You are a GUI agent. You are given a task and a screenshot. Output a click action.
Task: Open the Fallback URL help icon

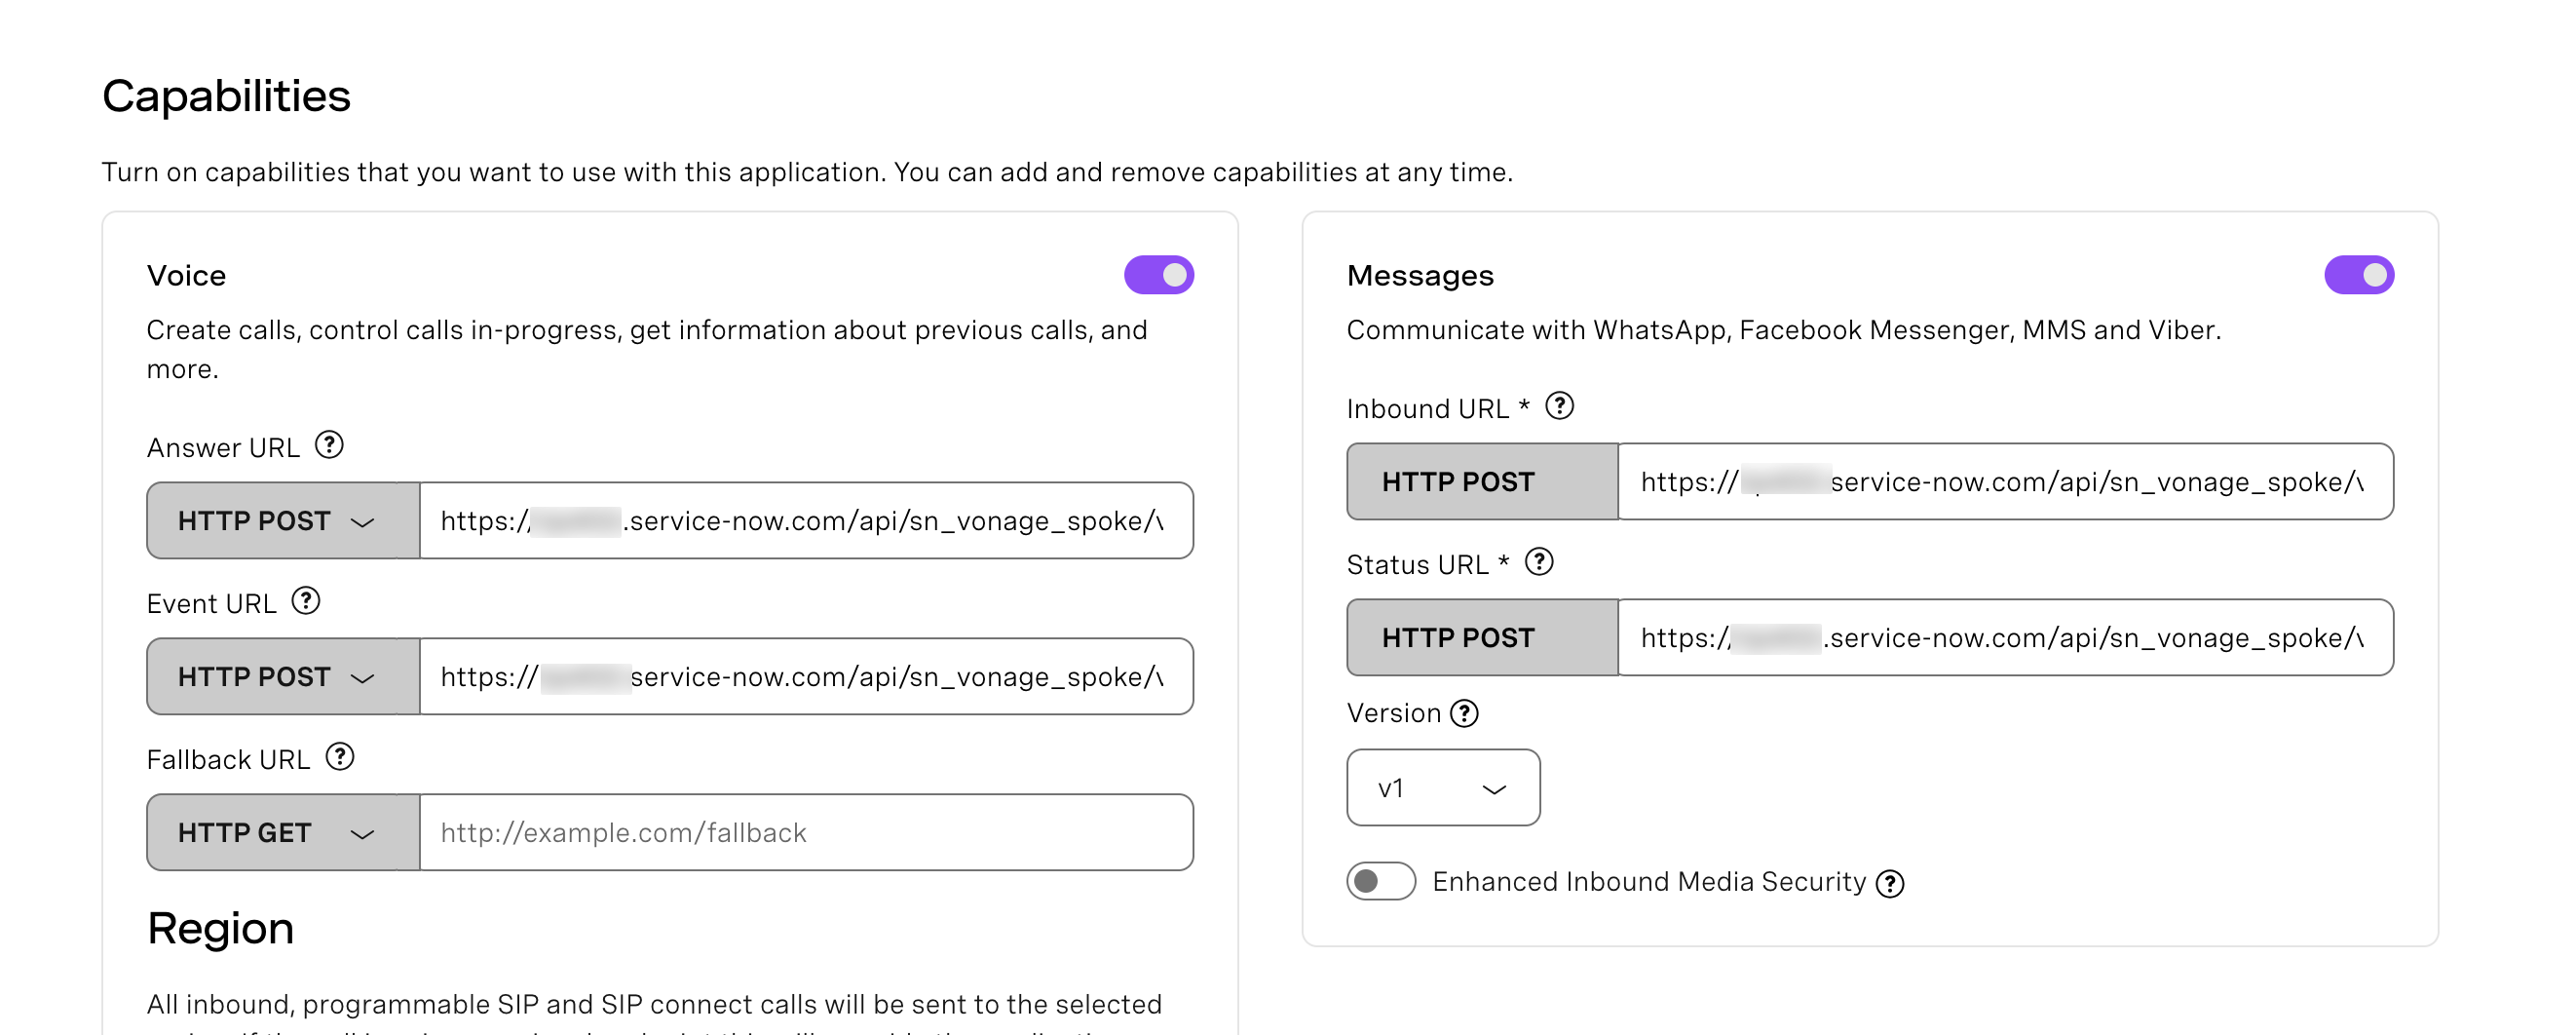pos(340,757)
